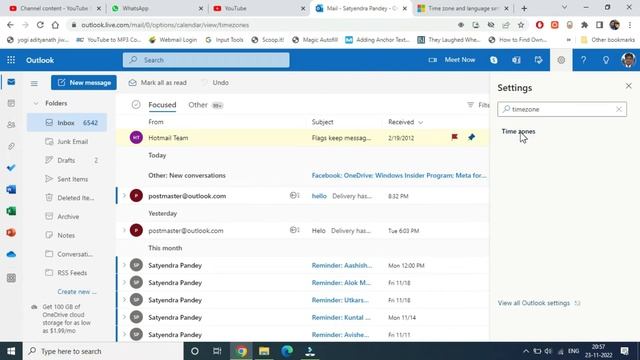Image resolution: width=640 pixels, height=360 pixels.
Task: Open Files attachment icon in left rail
Action: click(11, 146)
